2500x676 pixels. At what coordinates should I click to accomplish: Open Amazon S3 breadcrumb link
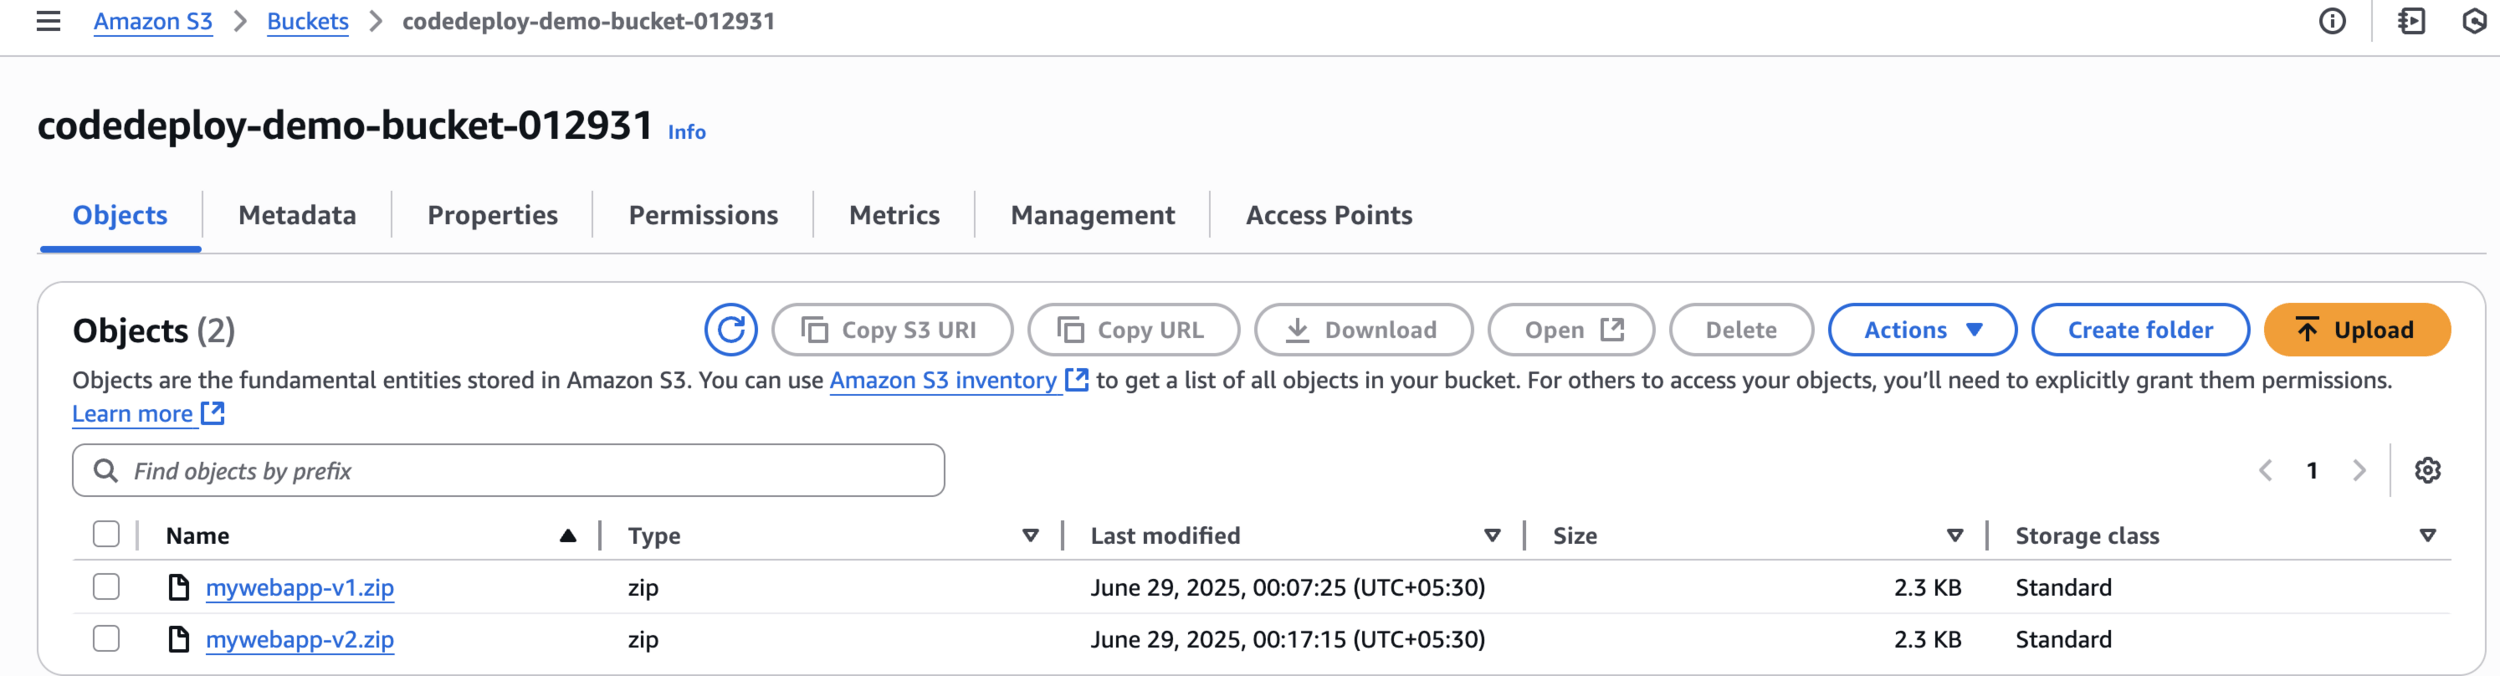pos(153,21)
